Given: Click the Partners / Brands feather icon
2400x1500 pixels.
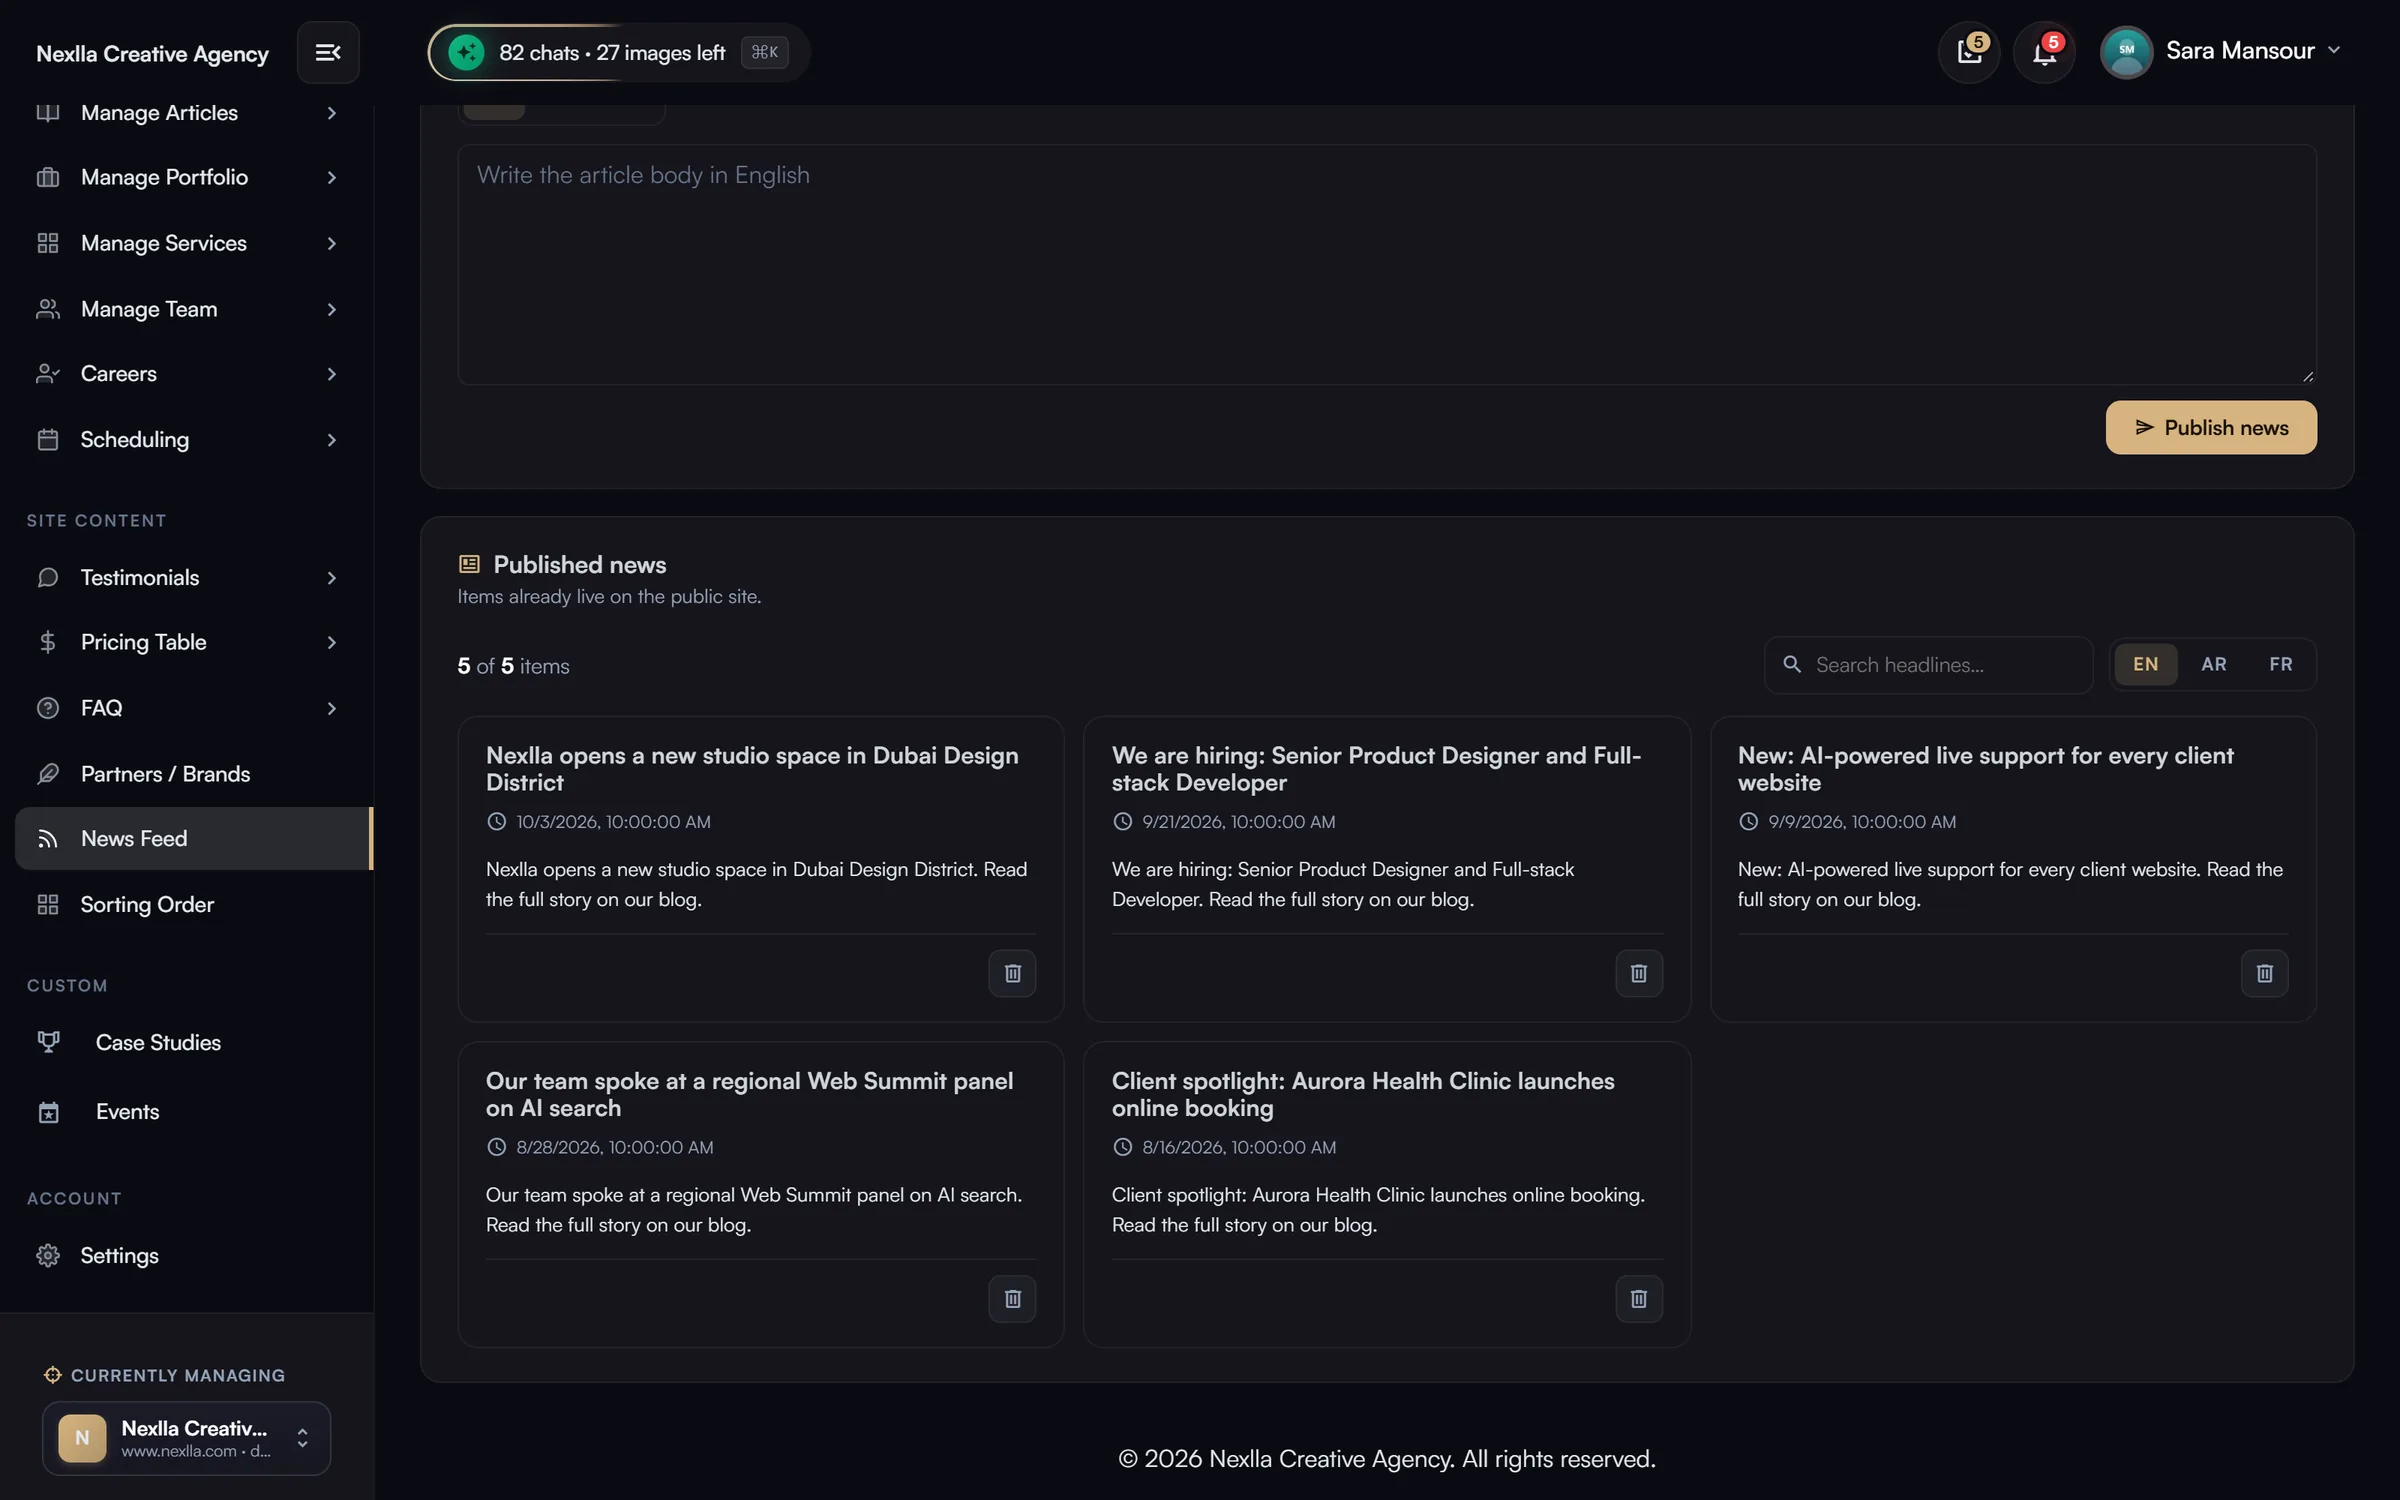Looking at the screenshot, I should (x=48, y=773).
